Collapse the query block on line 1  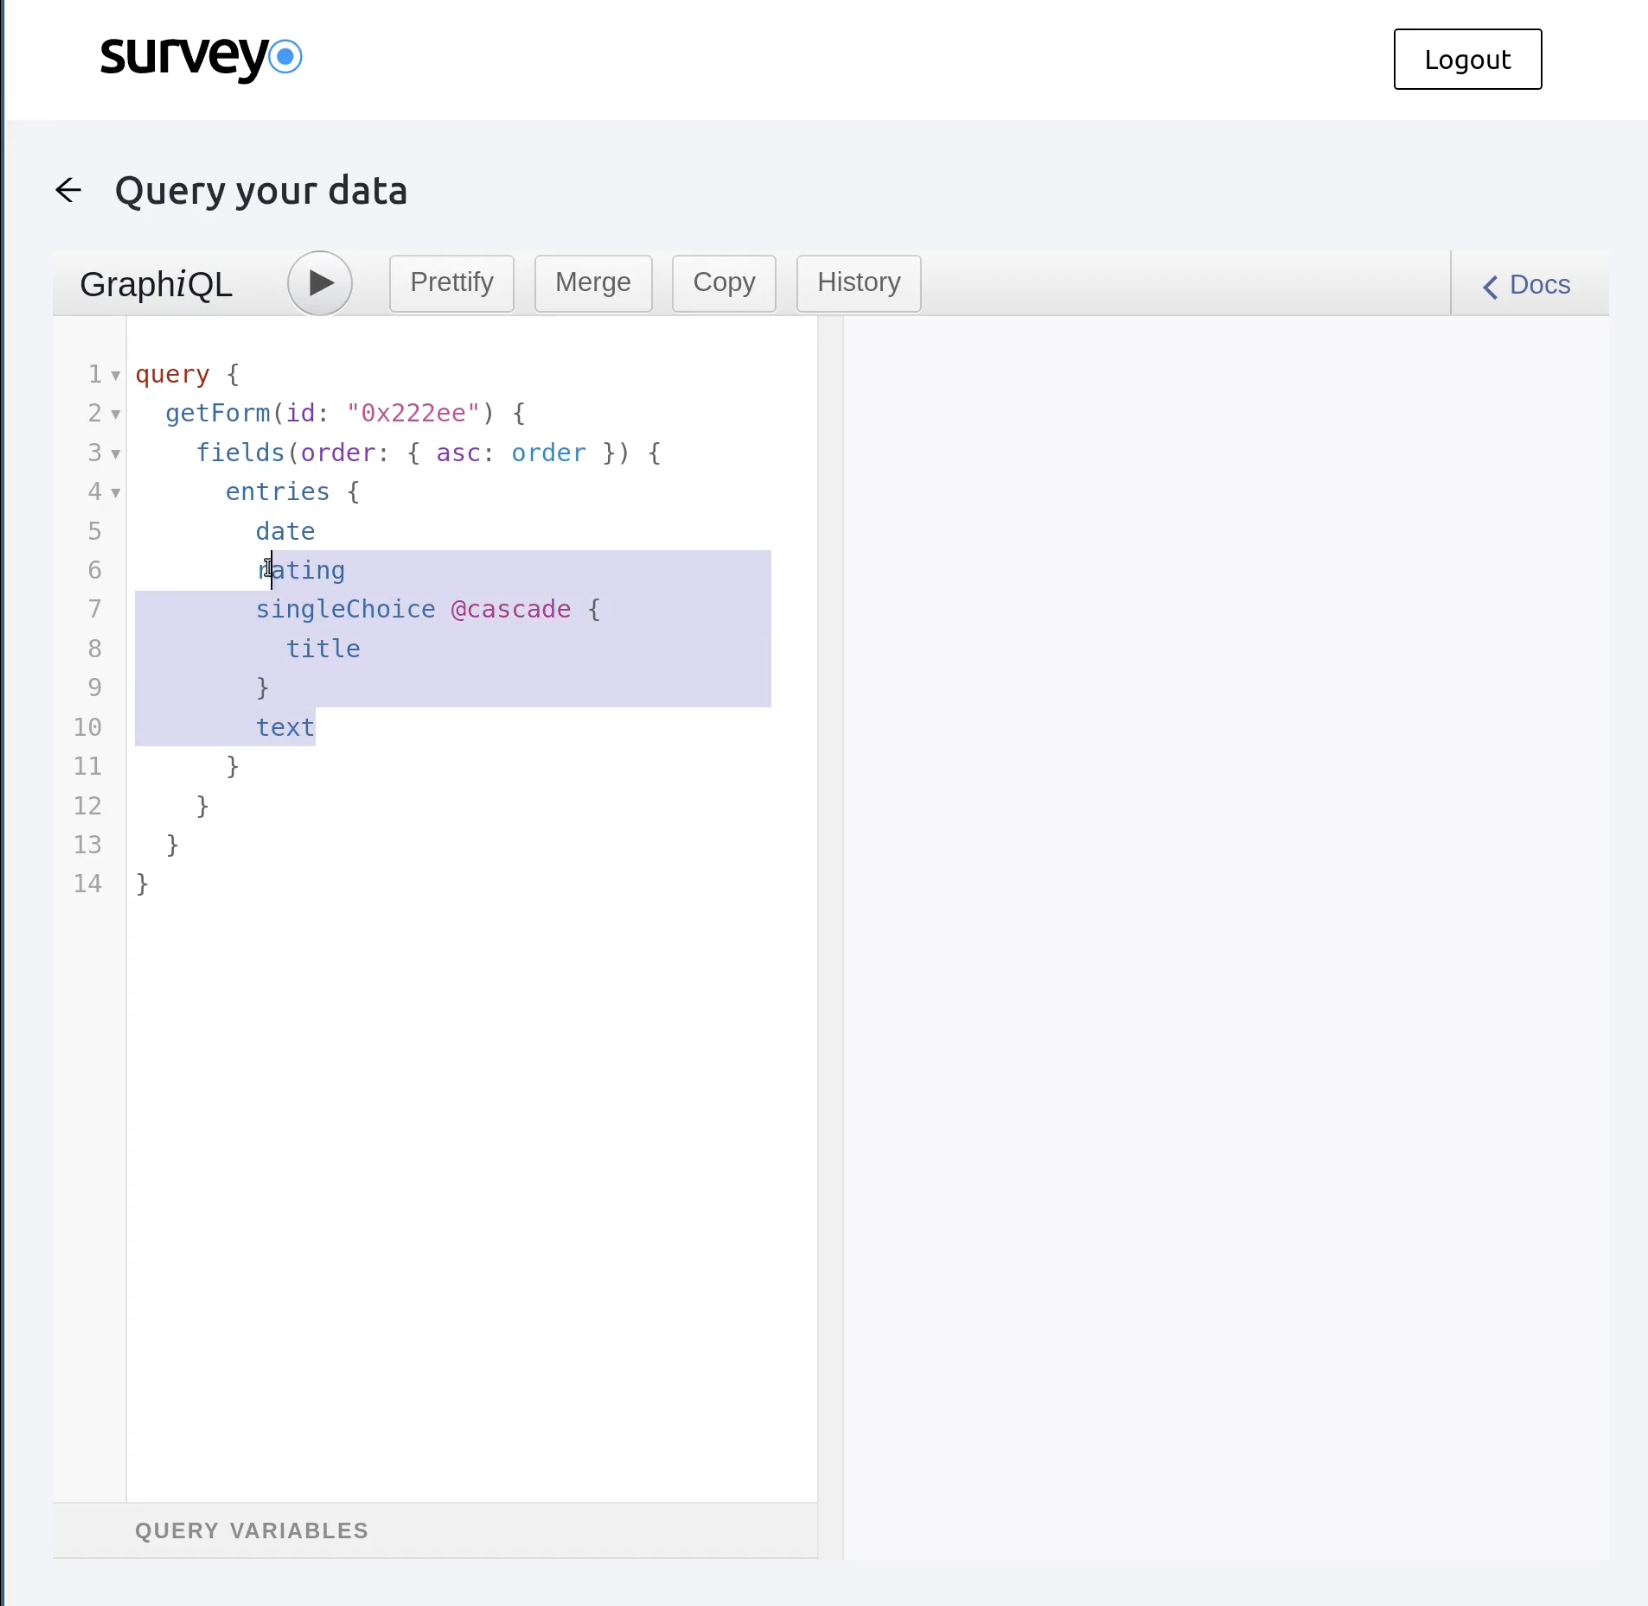(114, 376)
